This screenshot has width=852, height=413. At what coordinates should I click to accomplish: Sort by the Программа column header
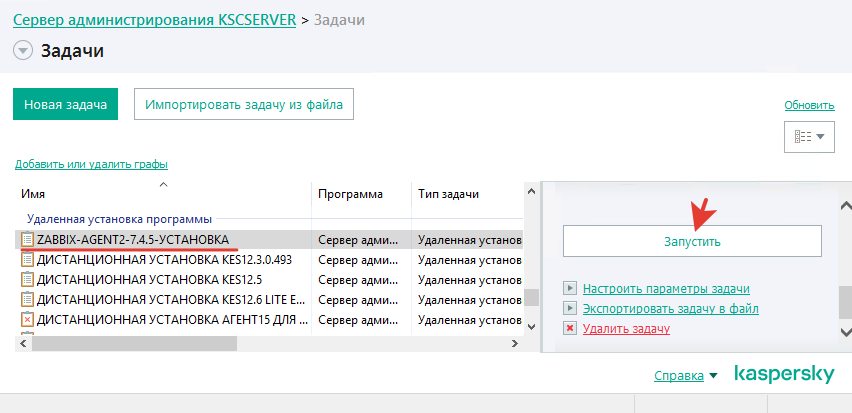coord(360,193)
